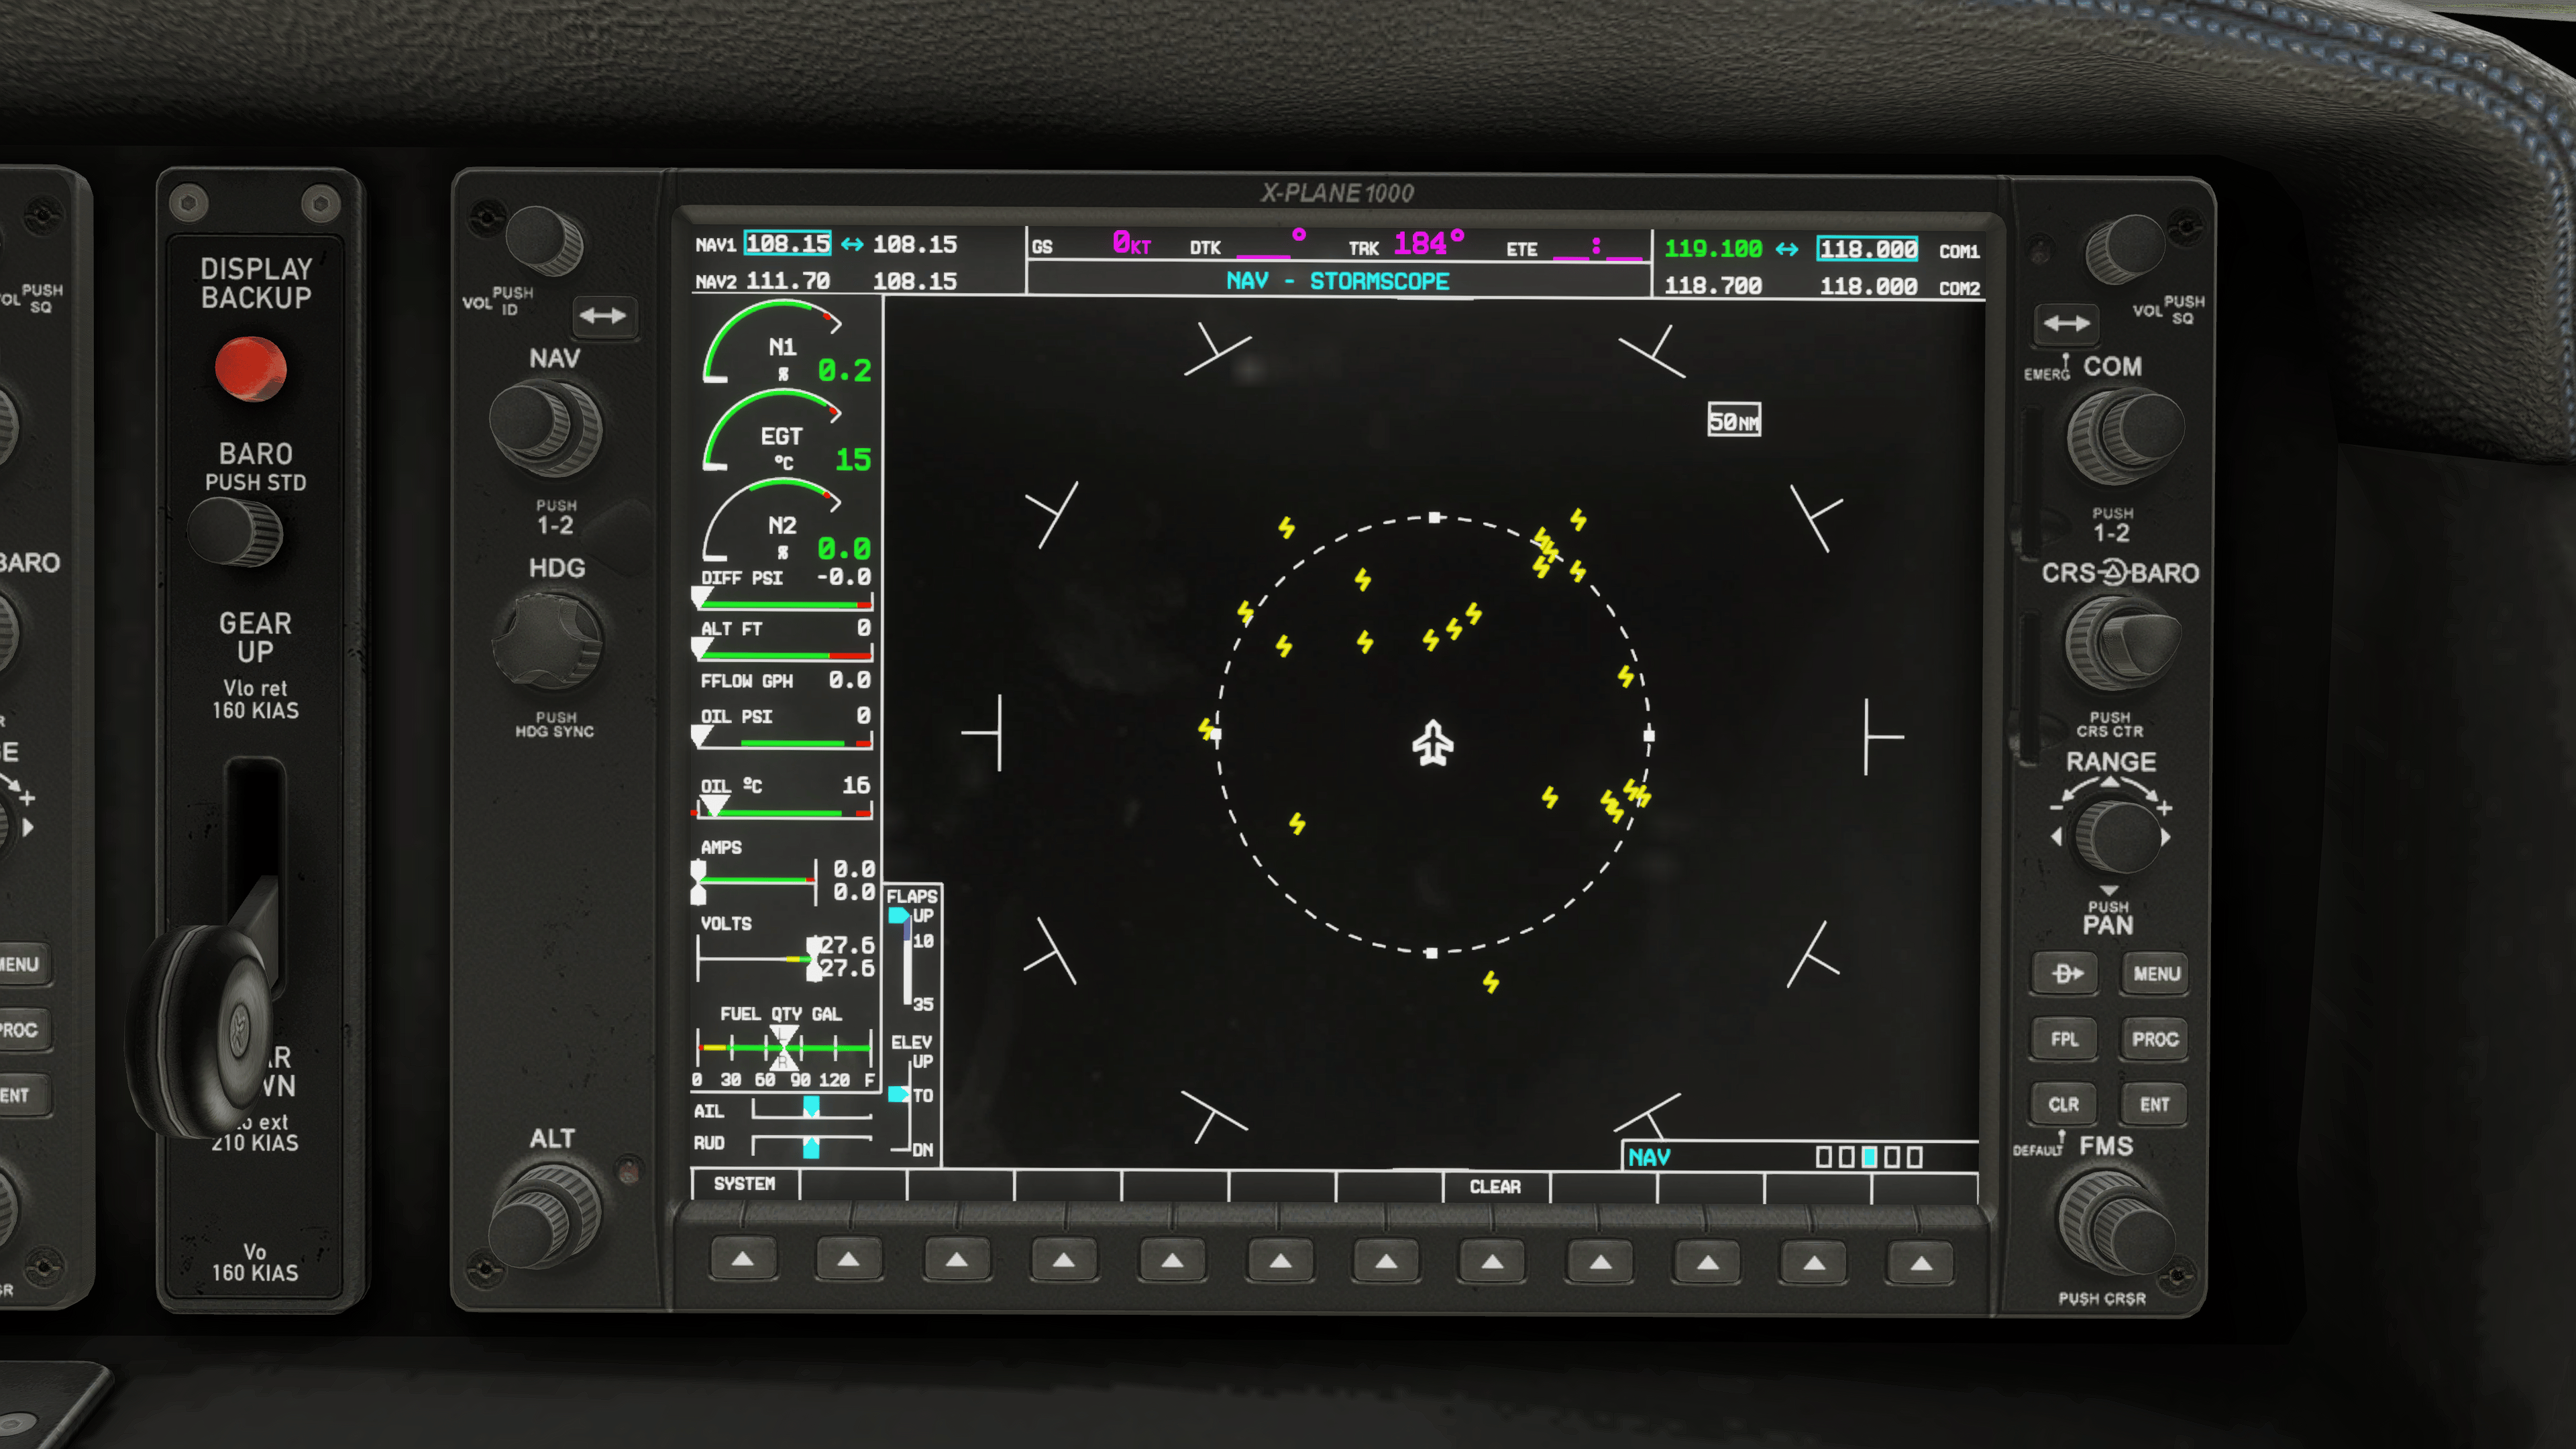Click the fourth bezel softkey from left

pos(1064,1260)
